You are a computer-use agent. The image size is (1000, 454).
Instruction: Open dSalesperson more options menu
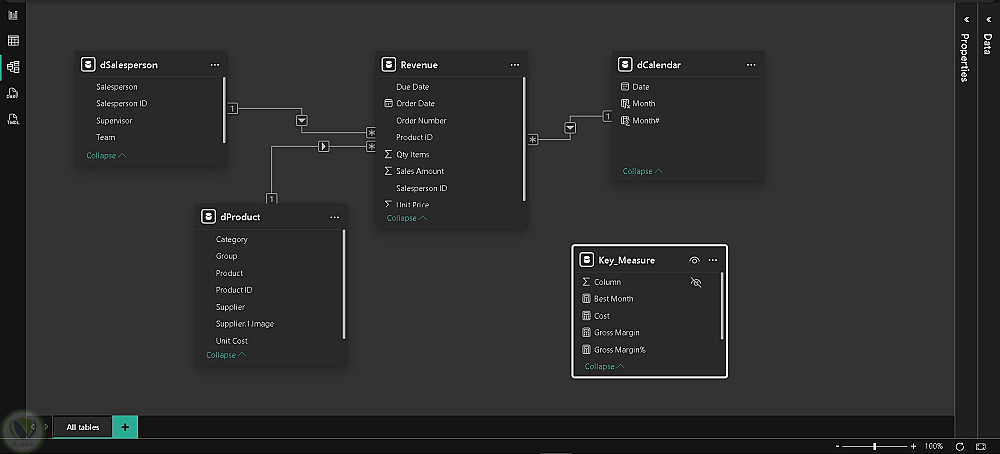click(x=215, y=65)
